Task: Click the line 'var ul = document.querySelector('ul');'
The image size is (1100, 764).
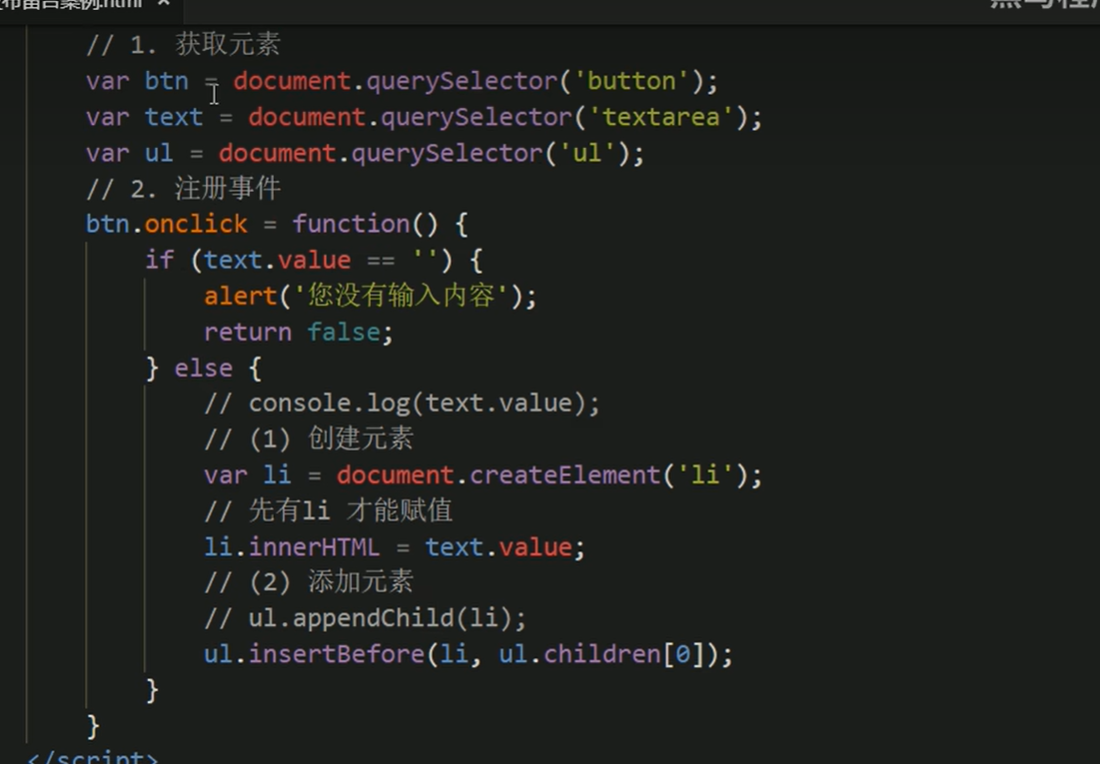Action: tap(365, 153)
